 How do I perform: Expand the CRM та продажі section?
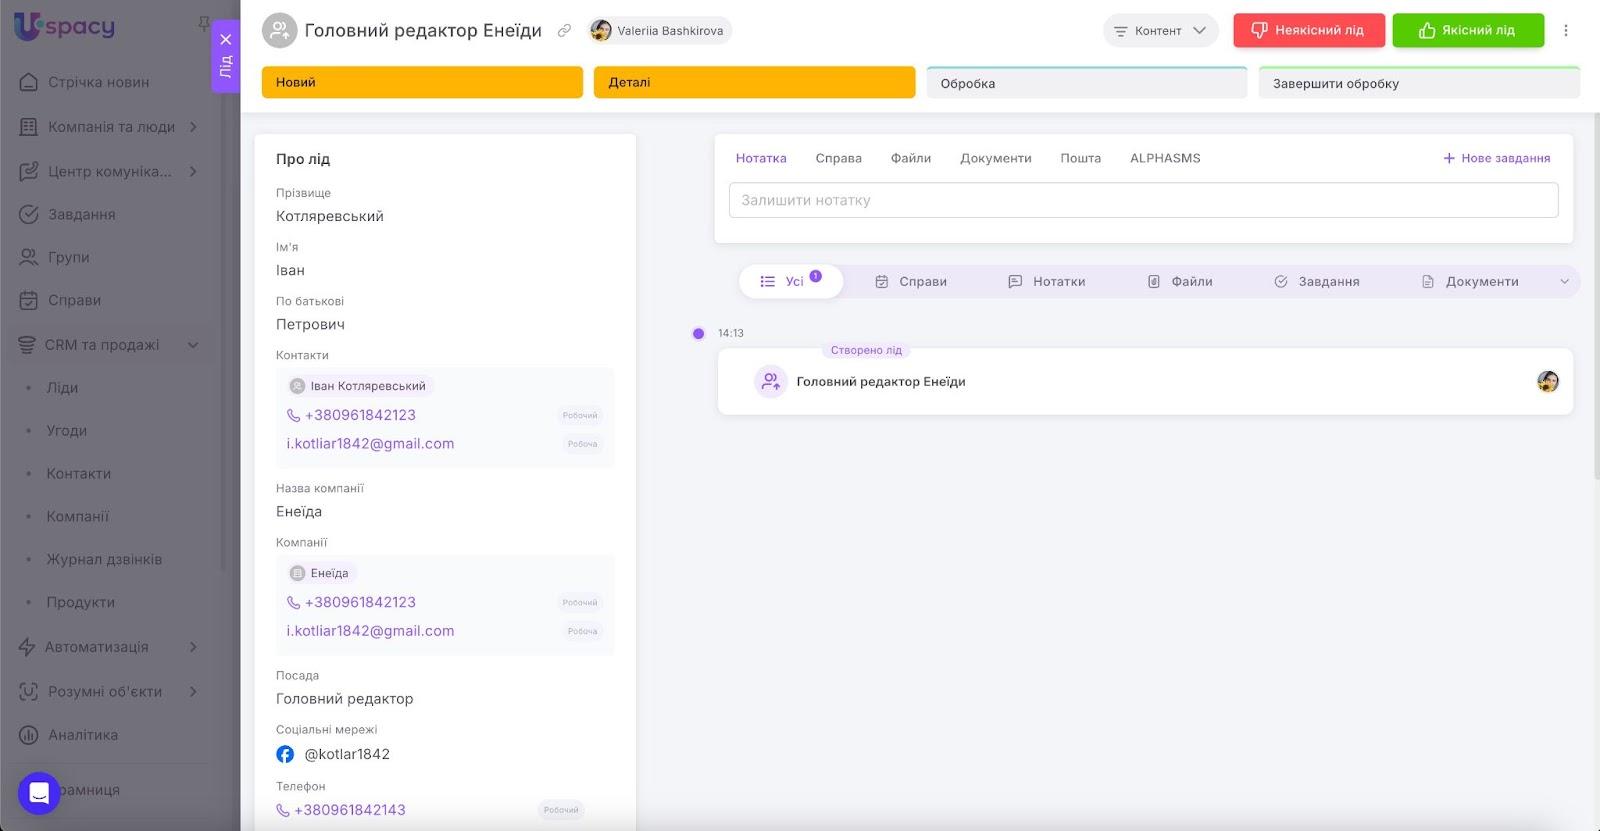pos(193,345)
